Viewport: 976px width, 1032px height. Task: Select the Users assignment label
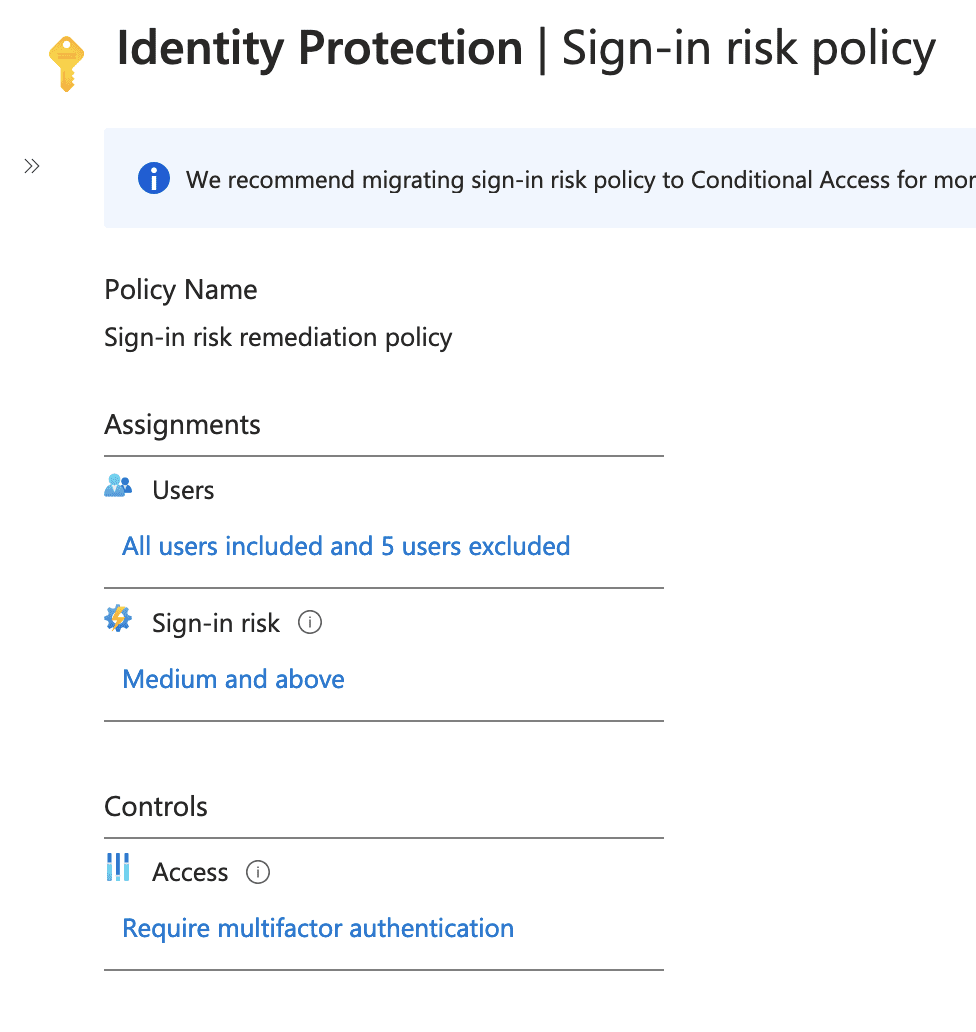point(183,490)
